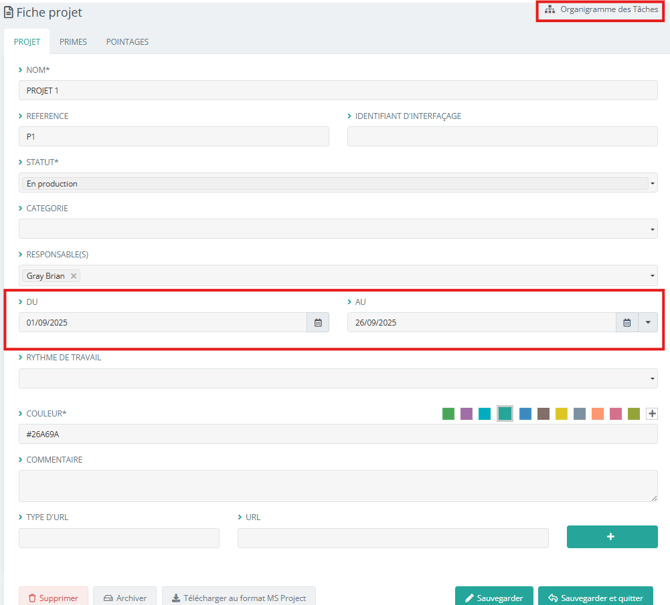The height and width of the screenshot is (605, 670).
Task: Click the plus icon to add custom color
Action: 652,414
